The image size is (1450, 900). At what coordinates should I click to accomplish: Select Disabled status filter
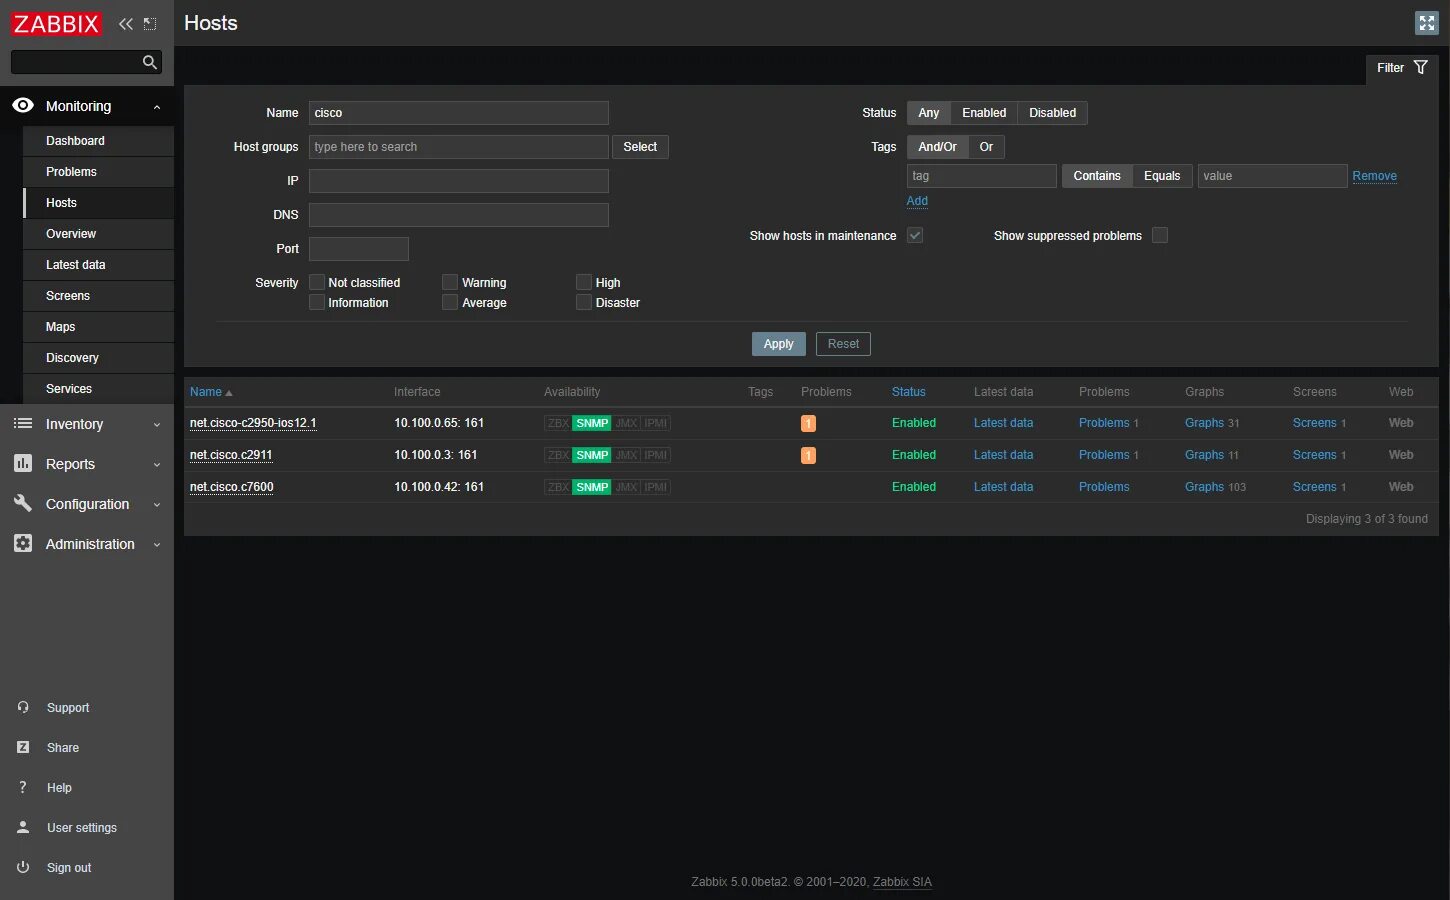[x=1052, y=113]
